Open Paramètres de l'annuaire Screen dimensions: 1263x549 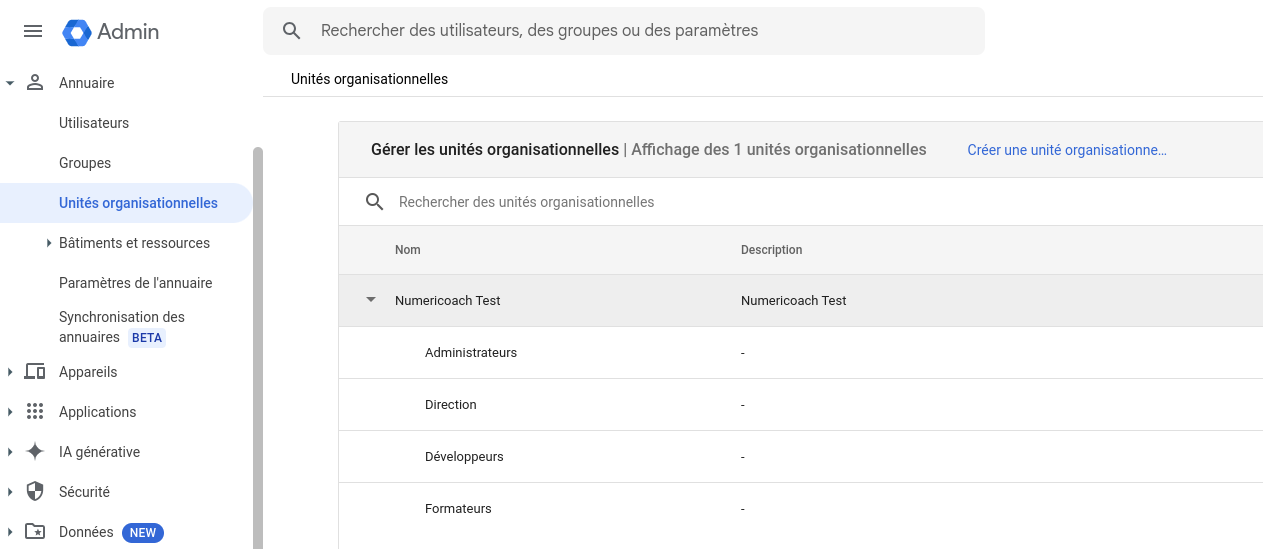[135, 283]
